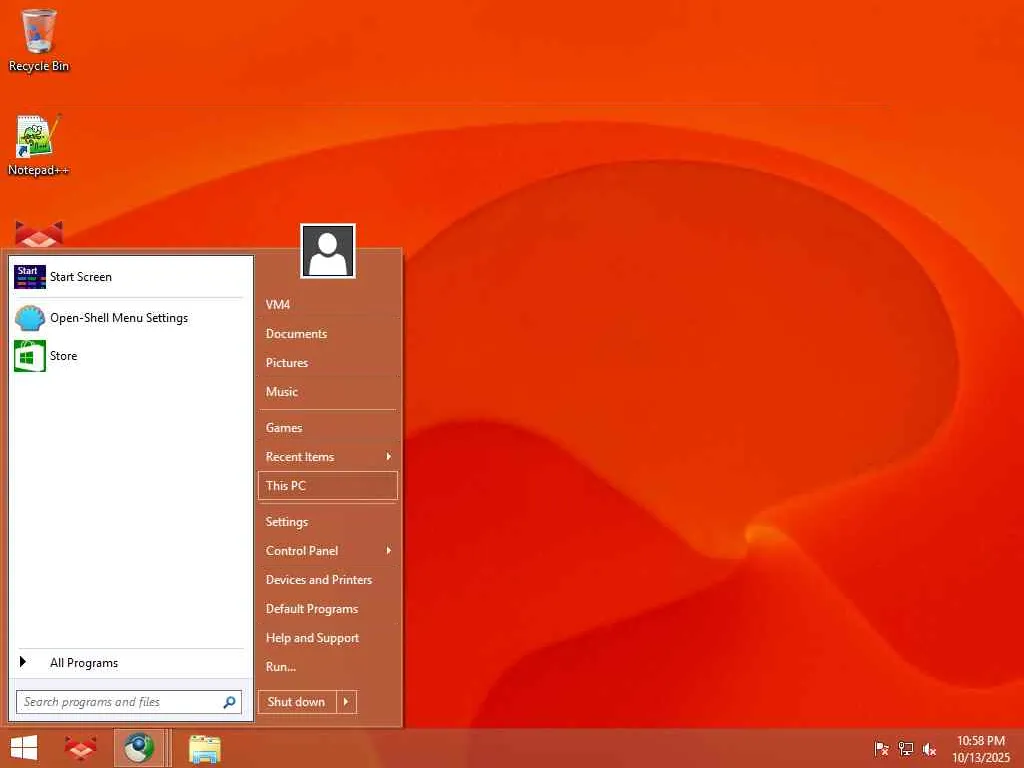Open the Shut down options arrow
1024x768 pixels.
[346, 702]
